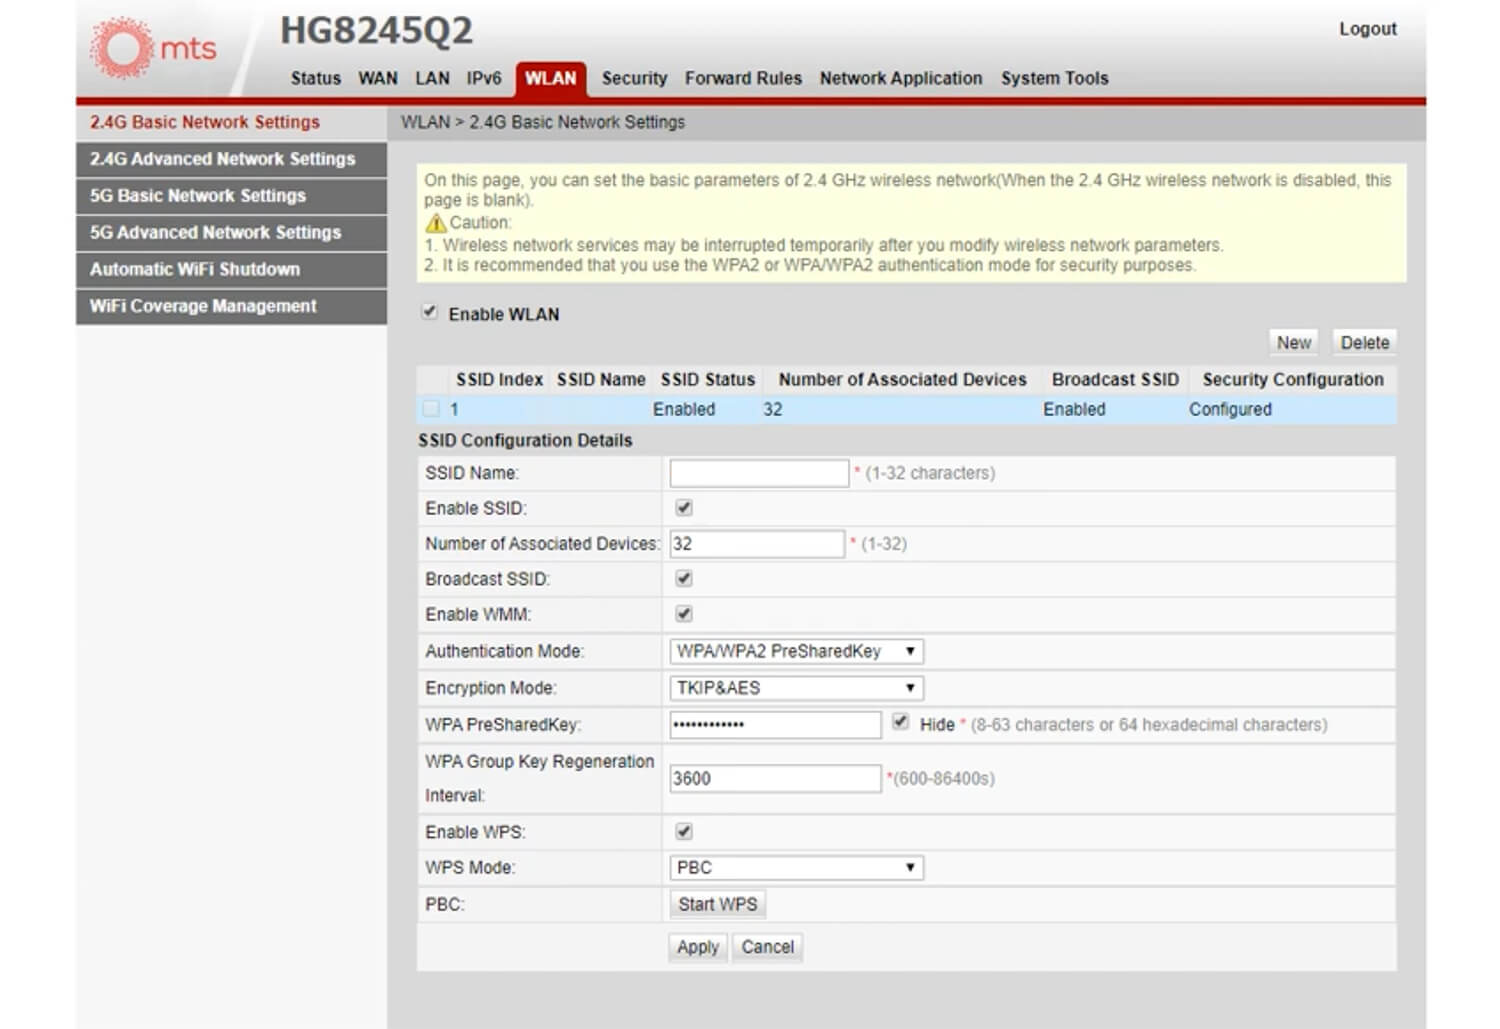The width and height of the screenshot is (1500, 1029).
Task: Expand the Encryption Mode dropdown
Action: click(796, 688)
